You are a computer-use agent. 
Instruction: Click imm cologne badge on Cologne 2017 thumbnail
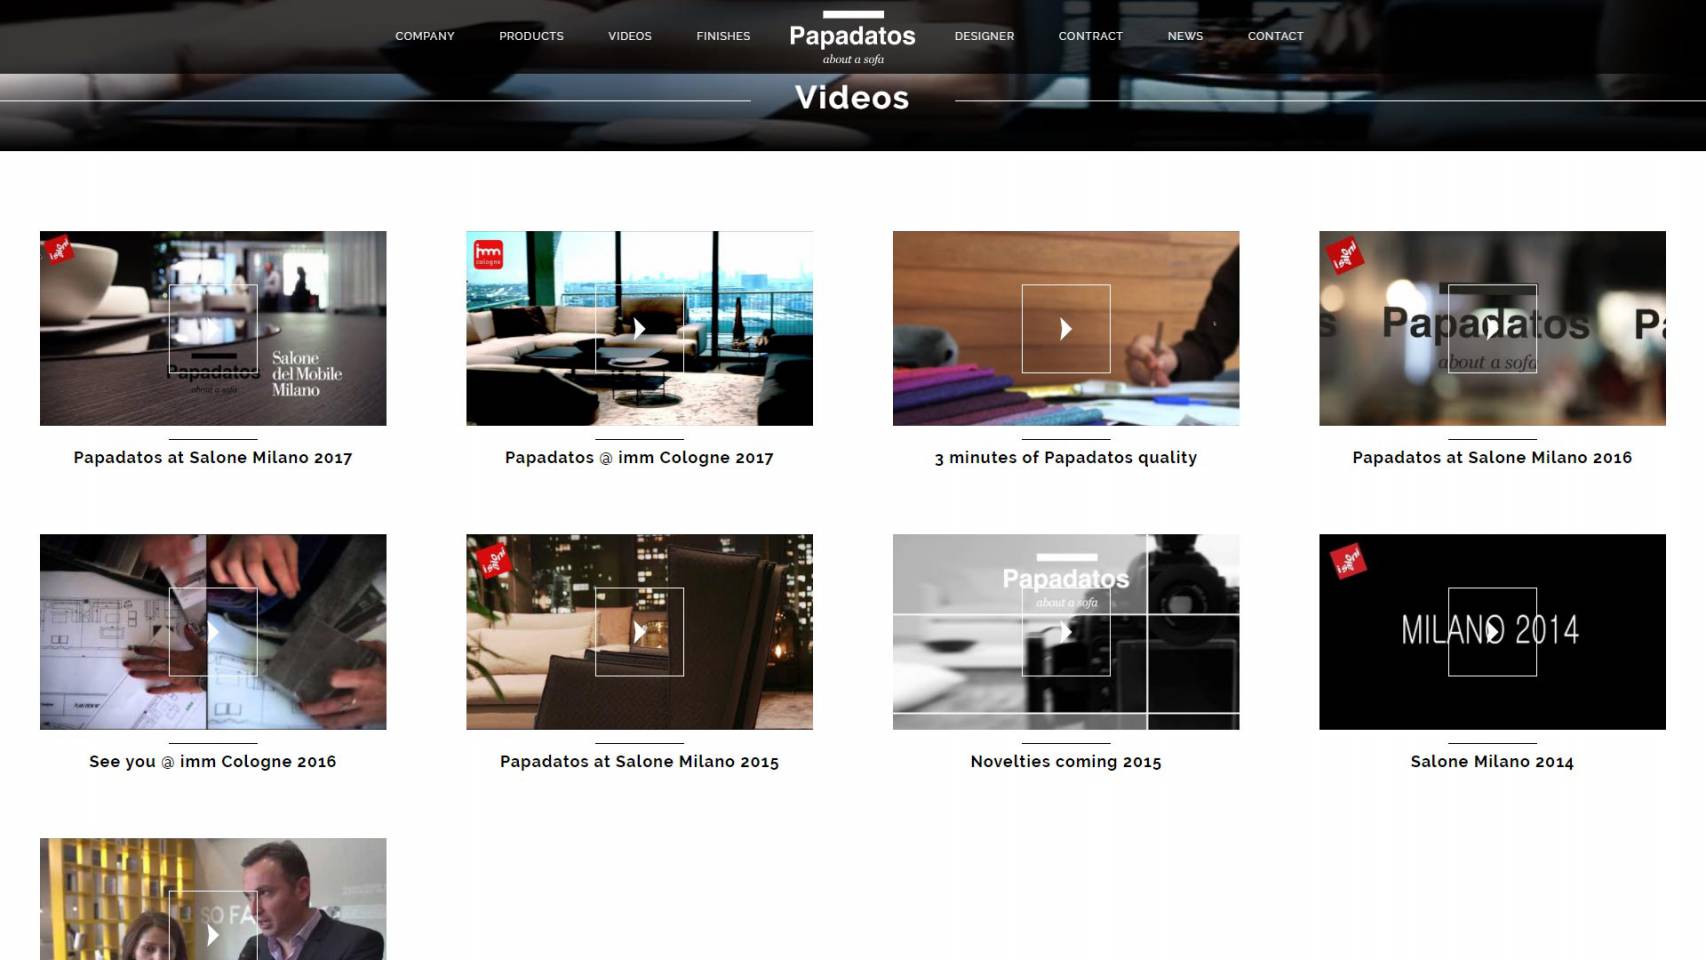[x=488, y=254]
